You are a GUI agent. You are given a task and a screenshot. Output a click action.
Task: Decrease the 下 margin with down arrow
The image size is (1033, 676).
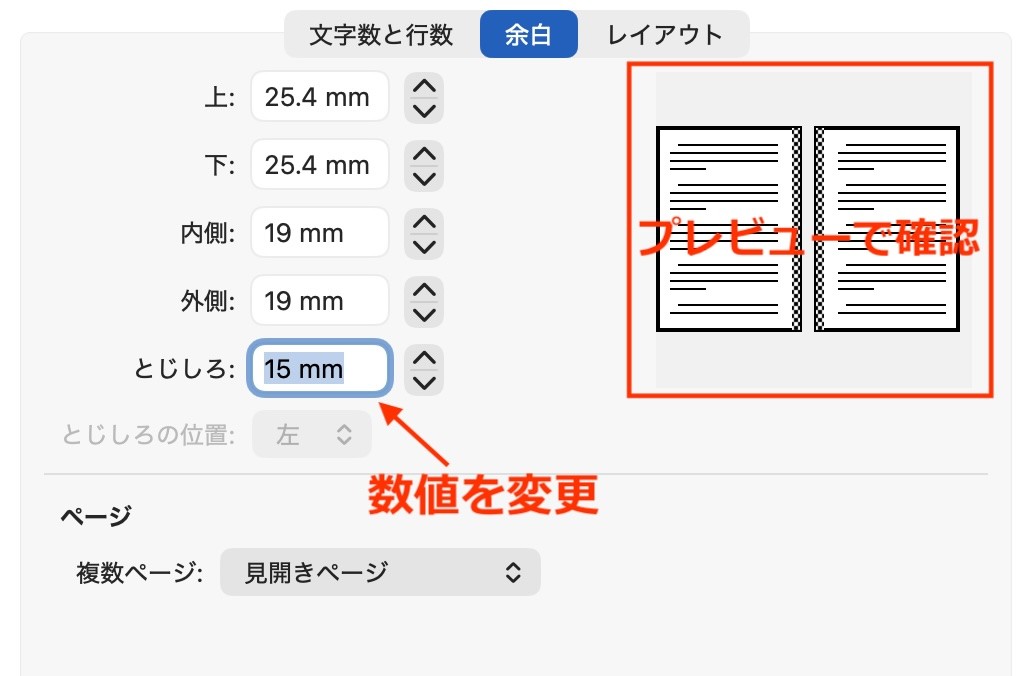tap(424, 179)
